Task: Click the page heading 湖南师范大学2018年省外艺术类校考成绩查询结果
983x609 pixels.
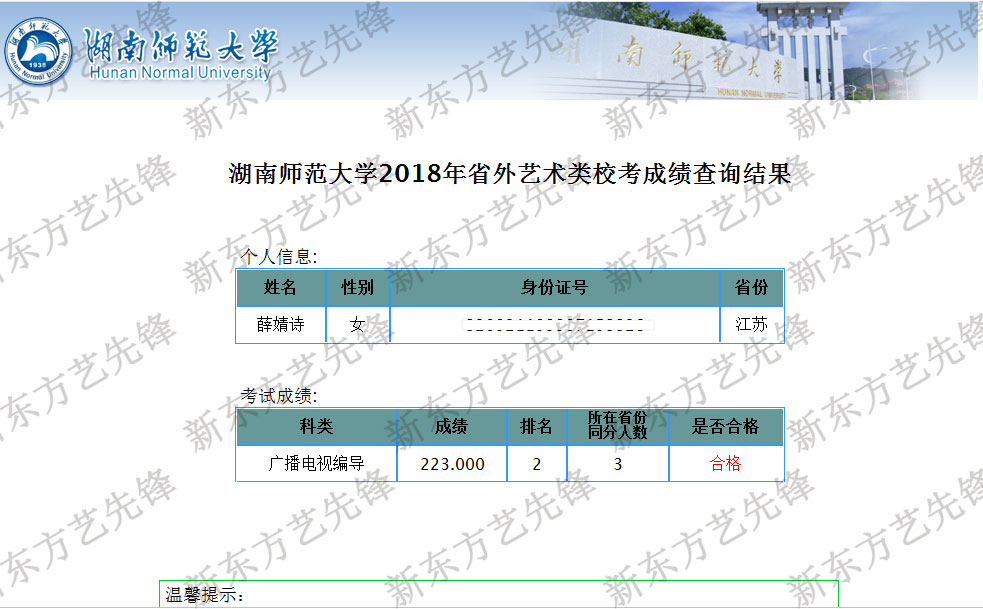Action: click(510, 174)
